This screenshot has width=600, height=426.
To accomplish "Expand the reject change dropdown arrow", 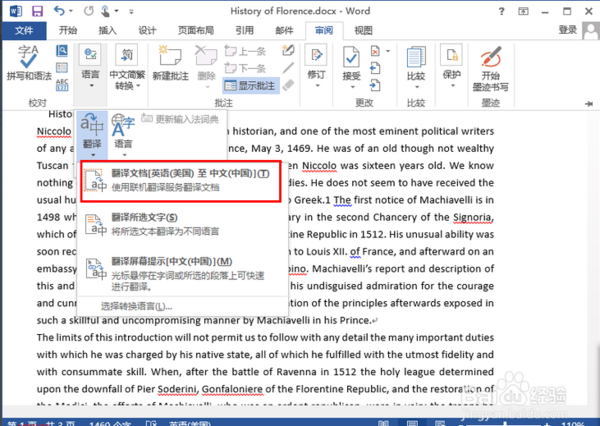I will 388,51.
